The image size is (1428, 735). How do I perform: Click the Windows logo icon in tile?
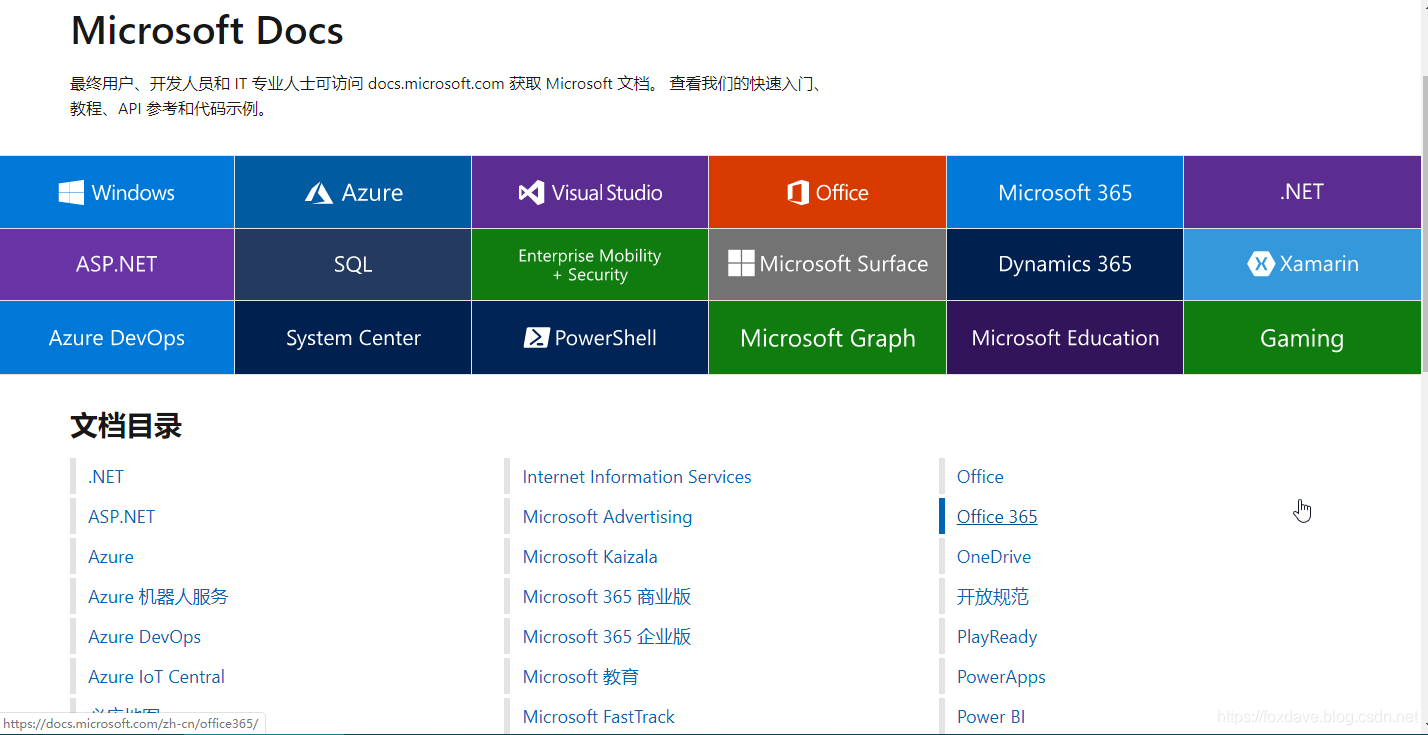(x=71, y=193)
